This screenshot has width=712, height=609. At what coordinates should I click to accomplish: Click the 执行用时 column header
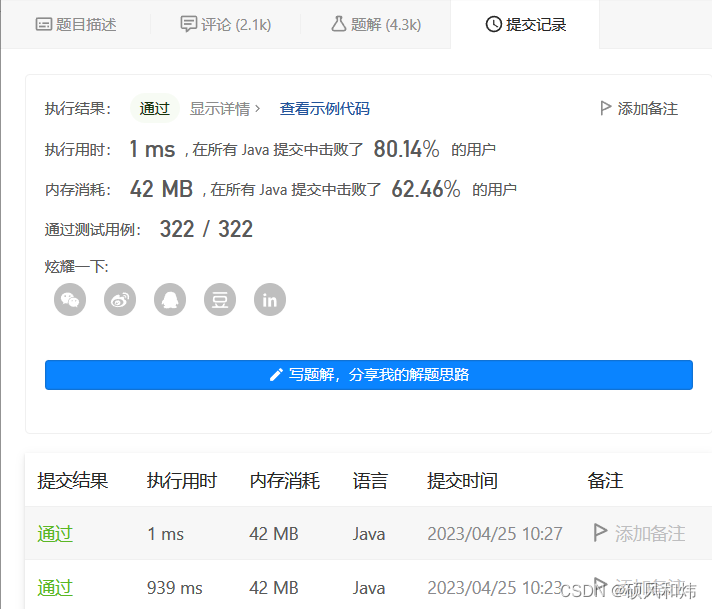coord(182,480)
